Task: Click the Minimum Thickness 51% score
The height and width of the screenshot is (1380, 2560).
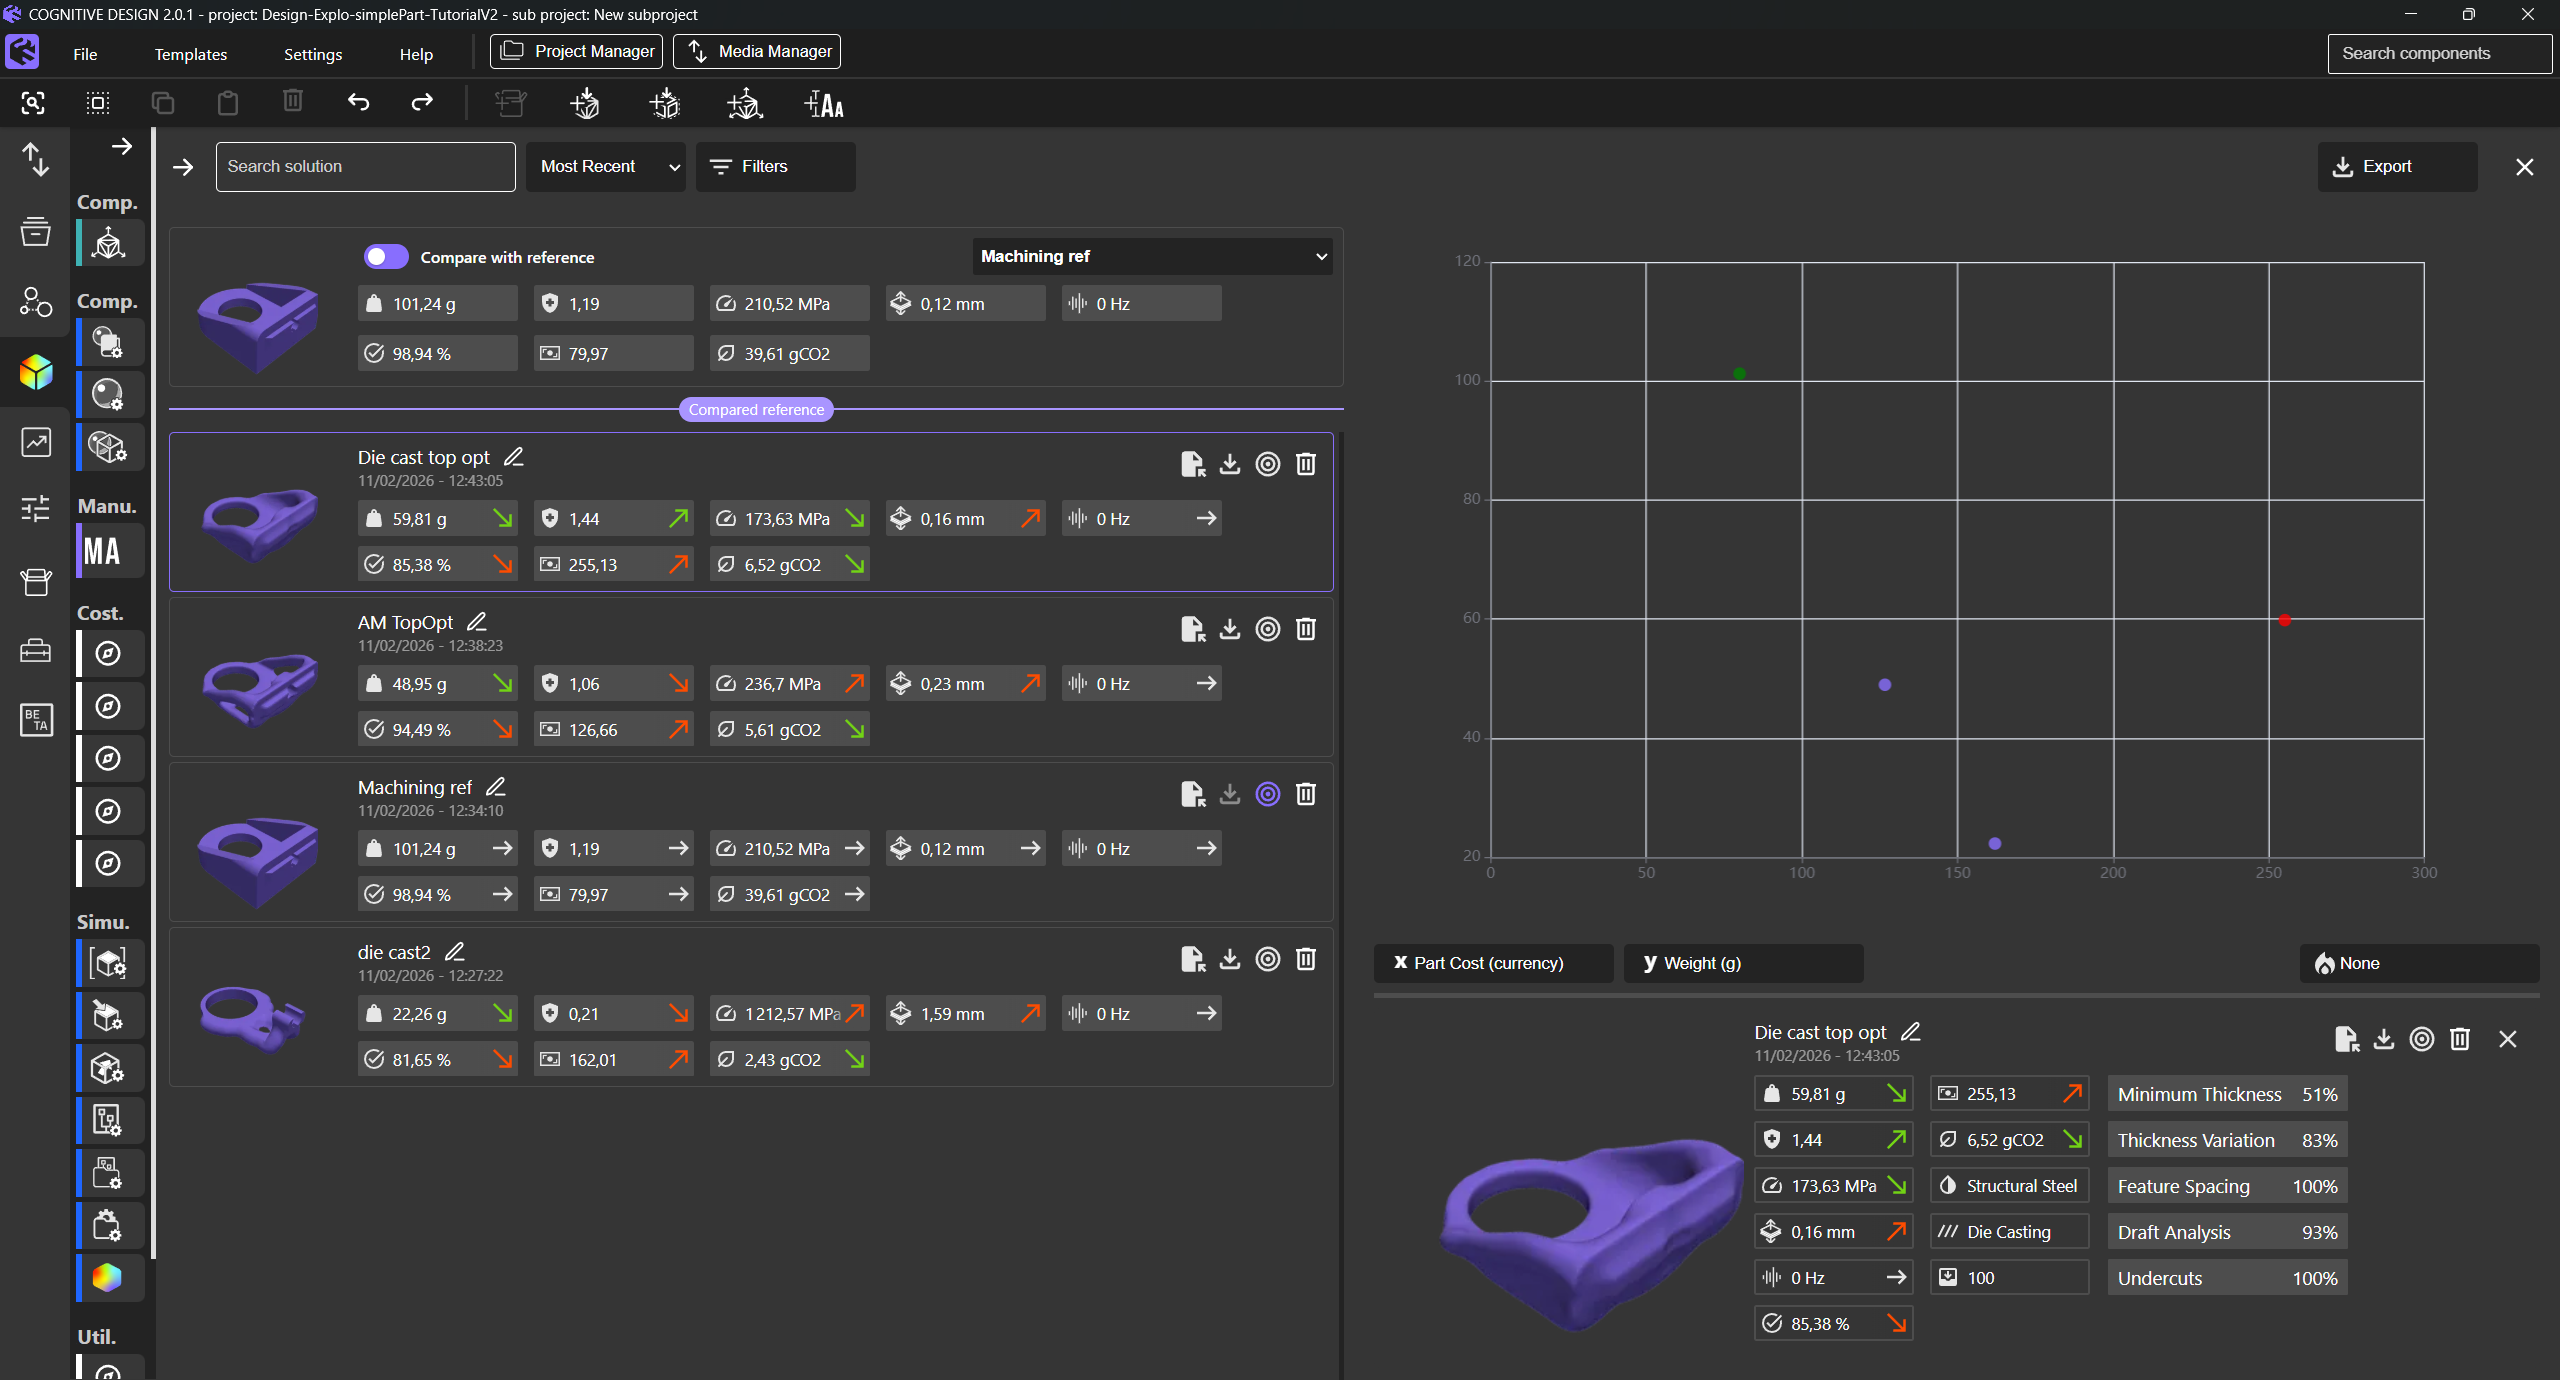Action: tap(2227, 1094)
